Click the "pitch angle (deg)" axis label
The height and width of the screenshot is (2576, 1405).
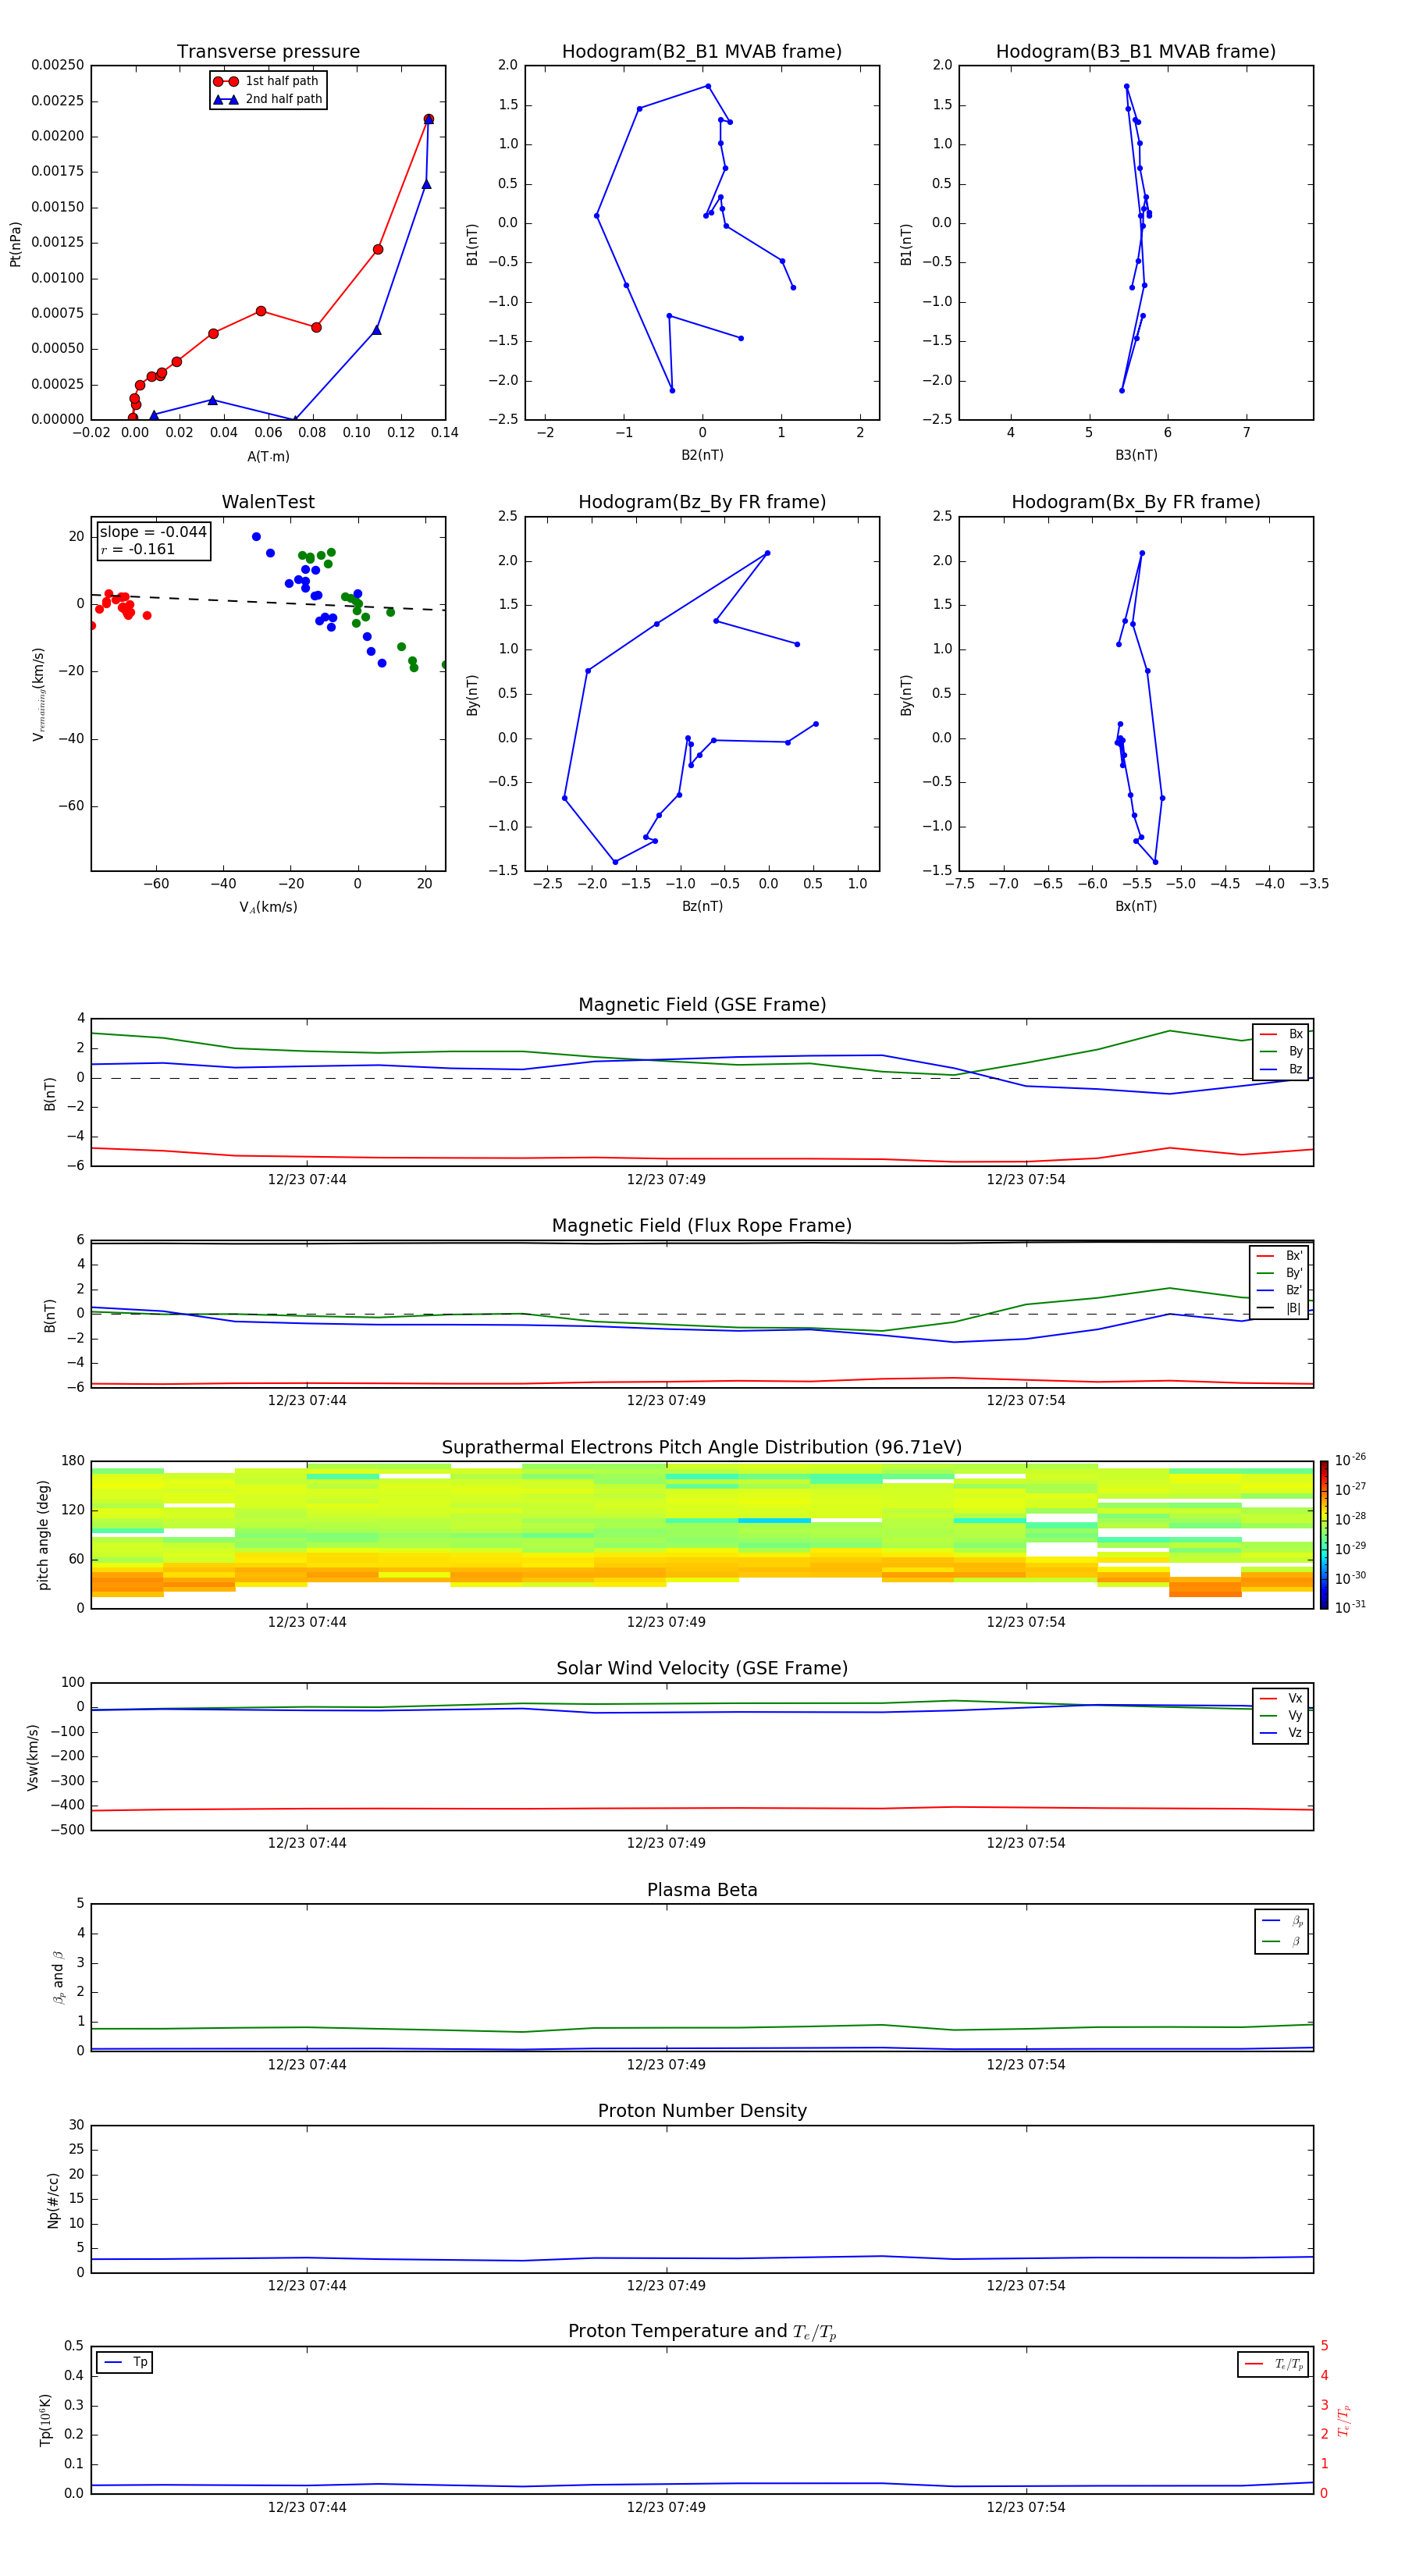point(43,1535)
